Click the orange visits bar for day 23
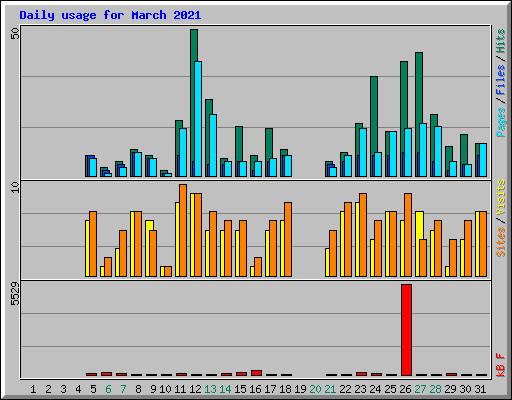The height and width of the screenshot is (400, 512). 363,235
